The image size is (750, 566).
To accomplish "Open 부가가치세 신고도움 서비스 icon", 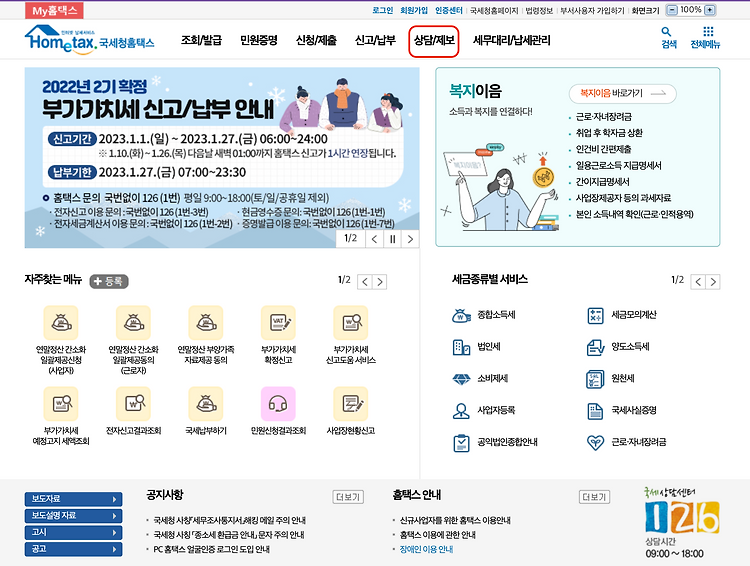I will (x=351, y=322).
